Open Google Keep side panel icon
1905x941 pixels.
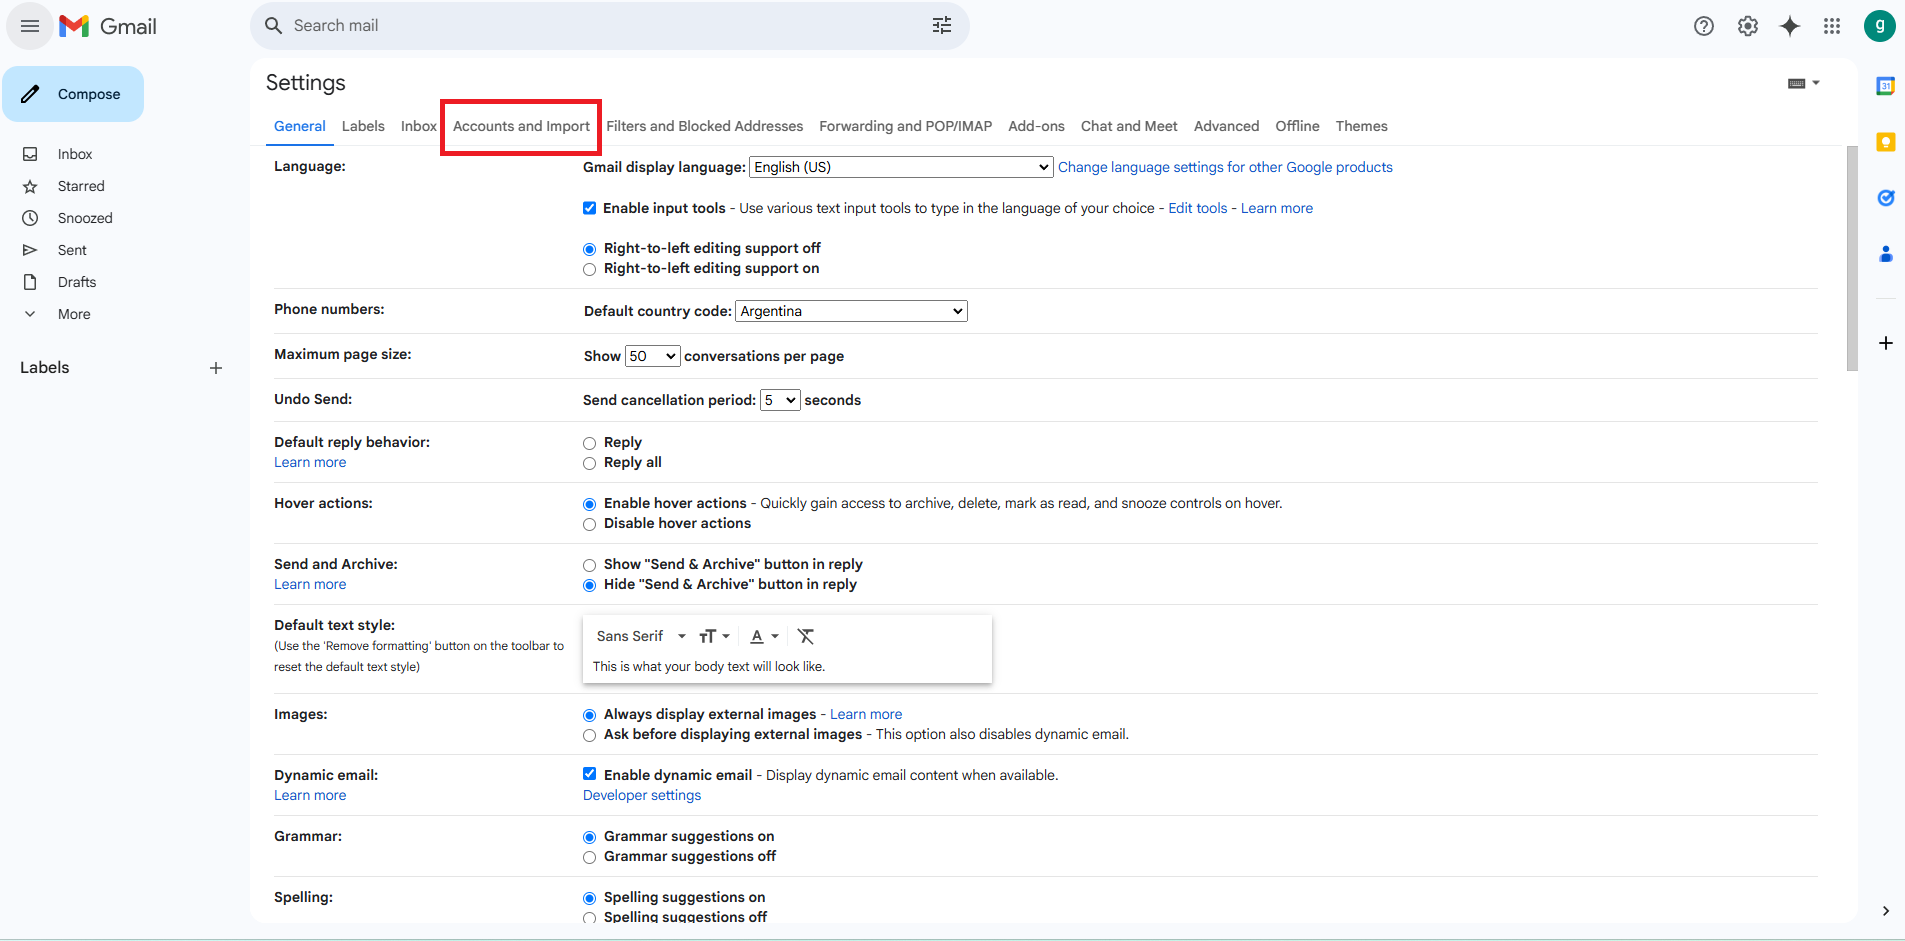click(x=1885, y=142)
